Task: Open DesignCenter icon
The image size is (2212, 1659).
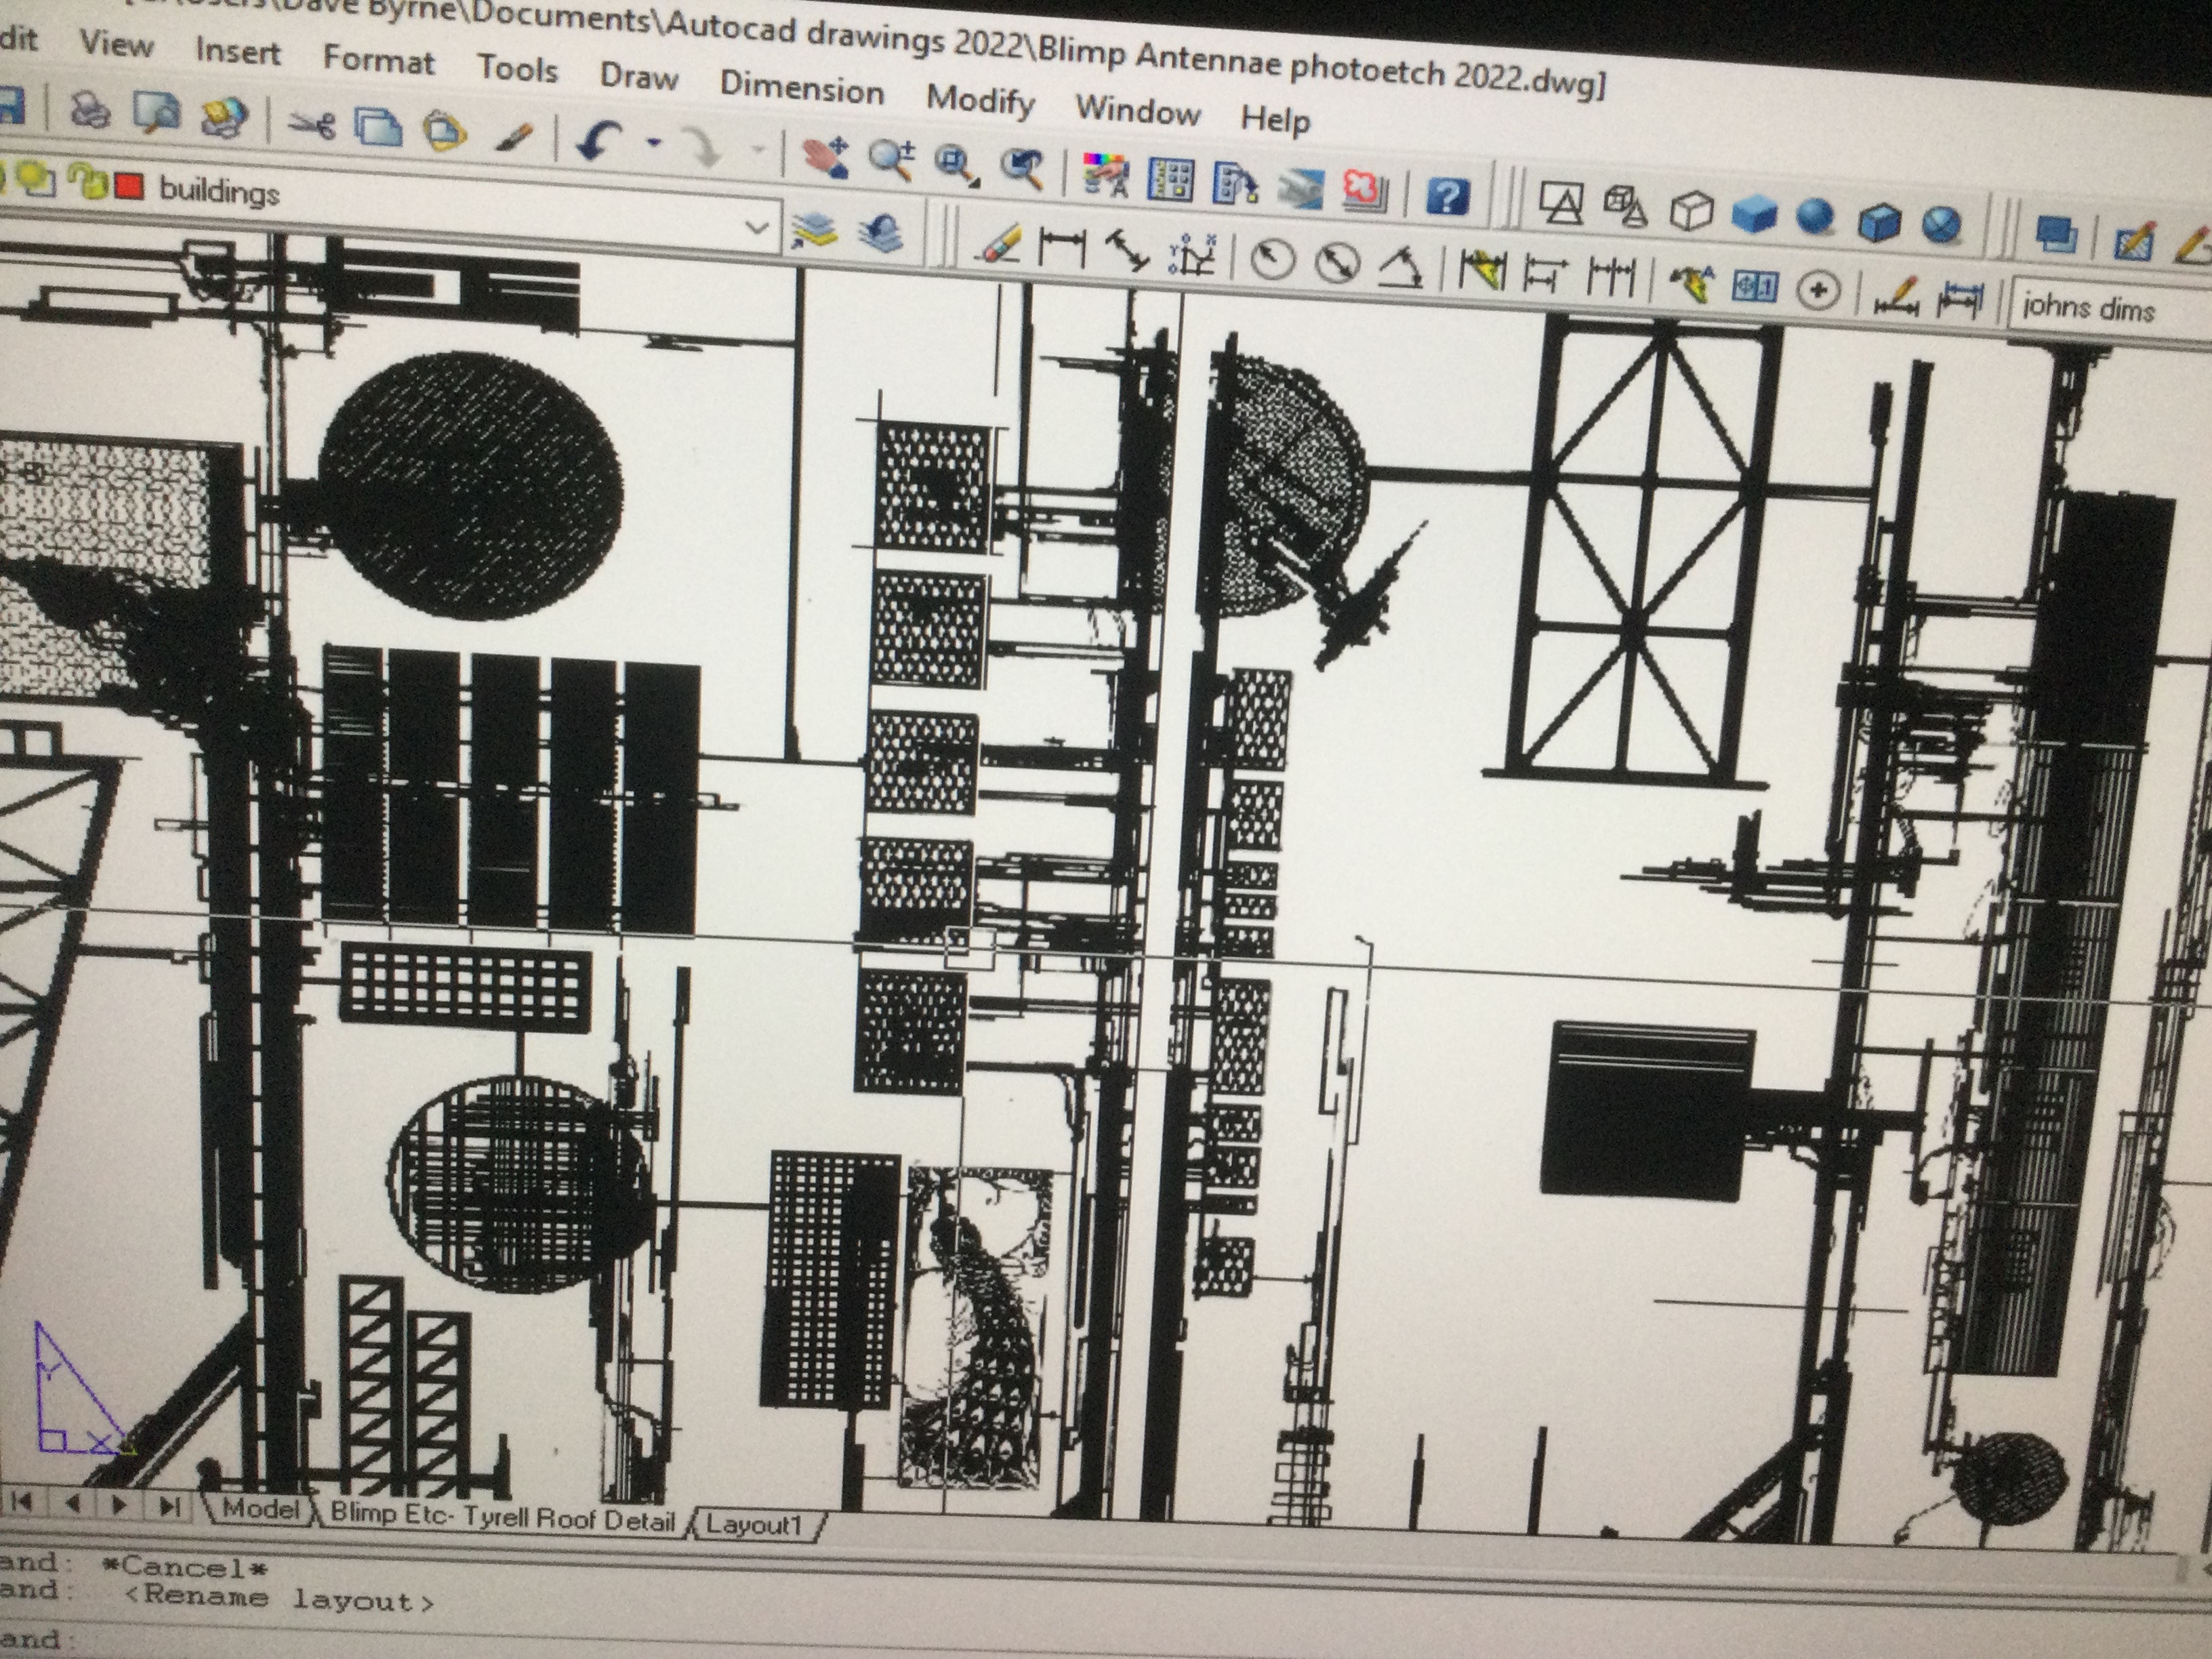Action: (x=1170, y=180)
